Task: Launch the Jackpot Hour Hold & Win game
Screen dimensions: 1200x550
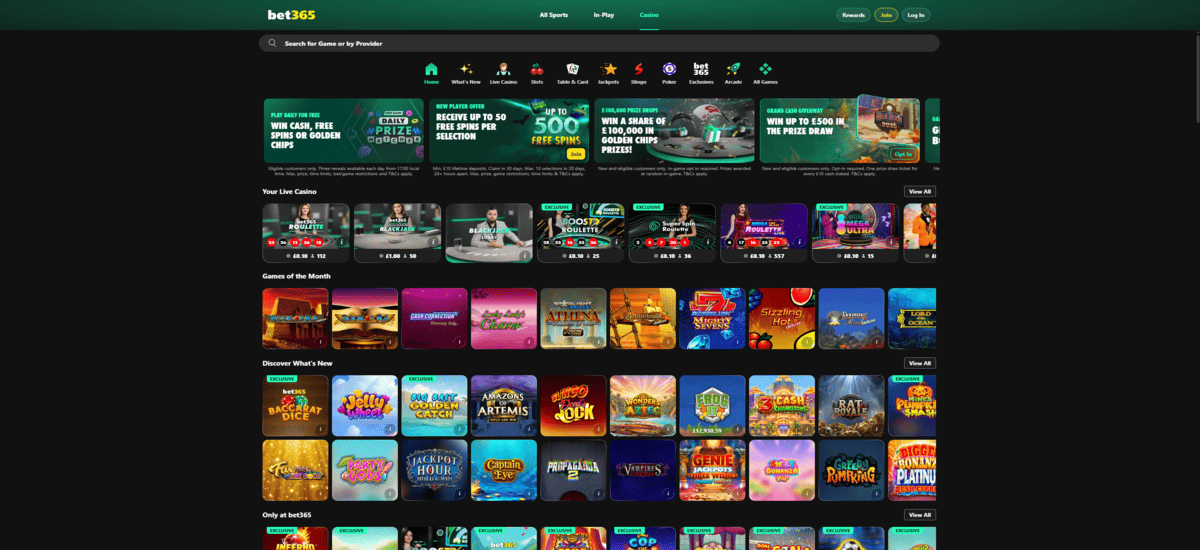Action: point(434,470)
